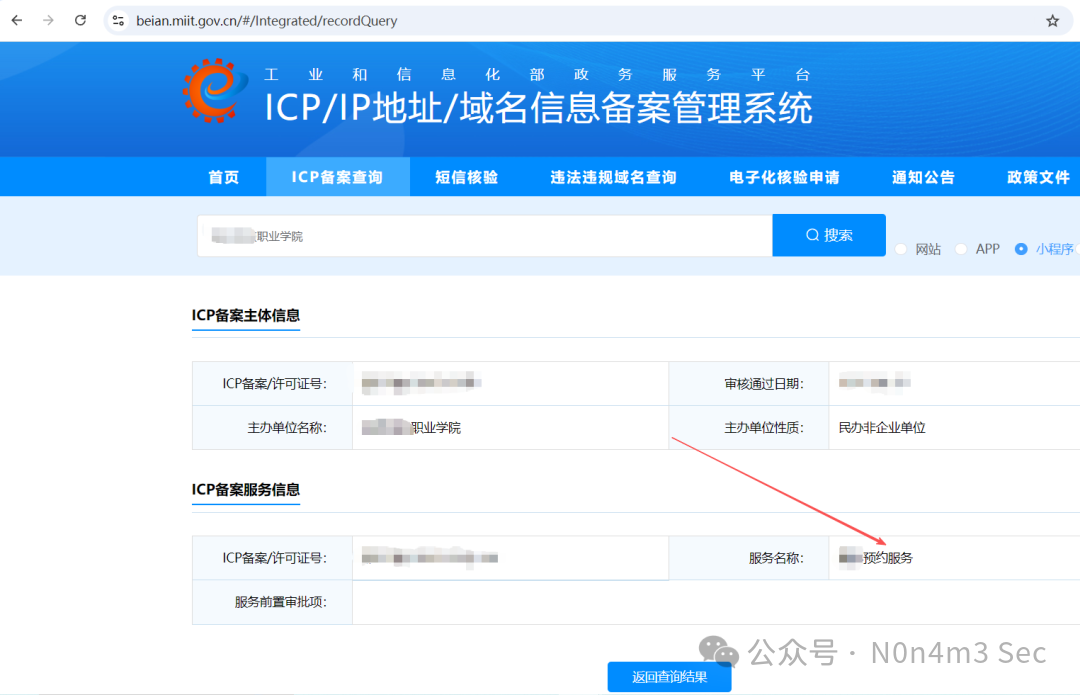The width and height of the screenshot is (1080, 695).
Task: Click the ICP/IP地址/域名信息备案管理系统 header title
Action: click(x=539, y=109)
